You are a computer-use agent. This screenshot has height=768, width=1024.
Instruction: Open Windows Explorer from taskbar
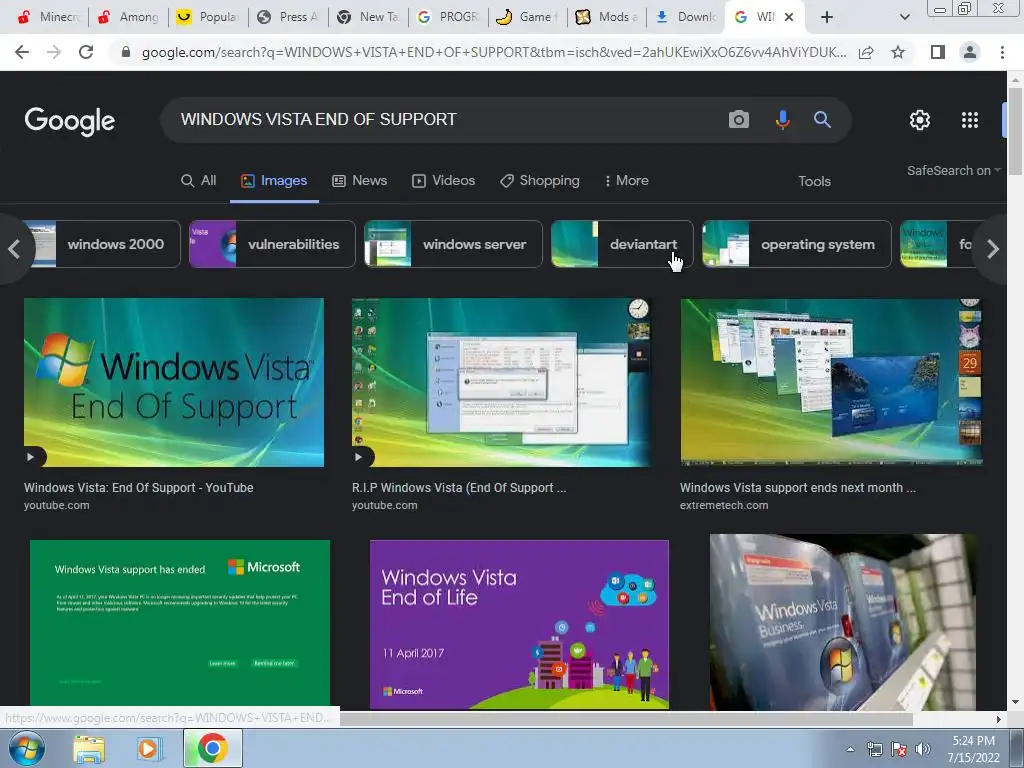click(89, 749)
